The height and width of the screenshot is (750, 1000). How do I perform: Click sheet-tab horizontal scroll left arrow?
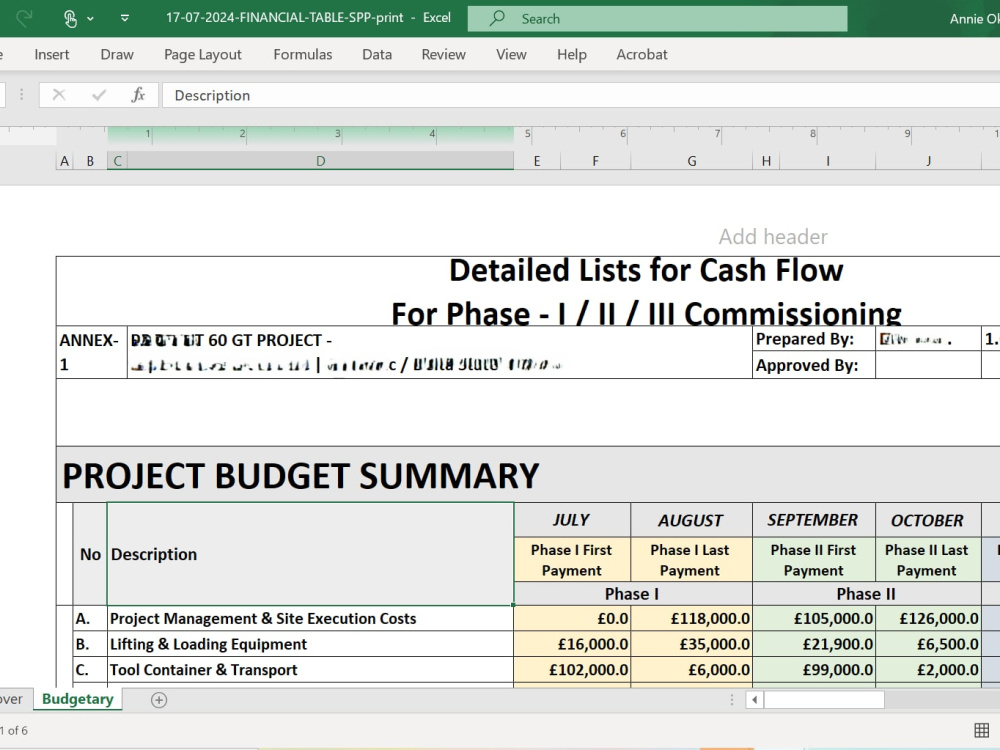pyautogui.click(x=754, y=700)
